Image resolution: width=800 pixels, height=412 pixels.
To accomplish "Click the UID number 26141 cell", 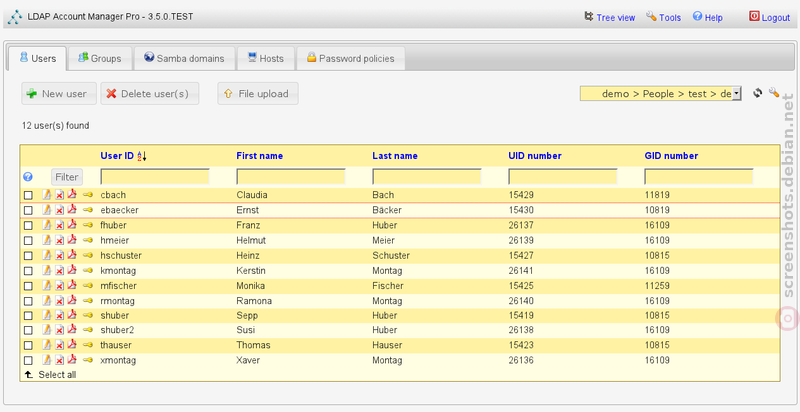I will pyautogui.click(x=521, y=270).
